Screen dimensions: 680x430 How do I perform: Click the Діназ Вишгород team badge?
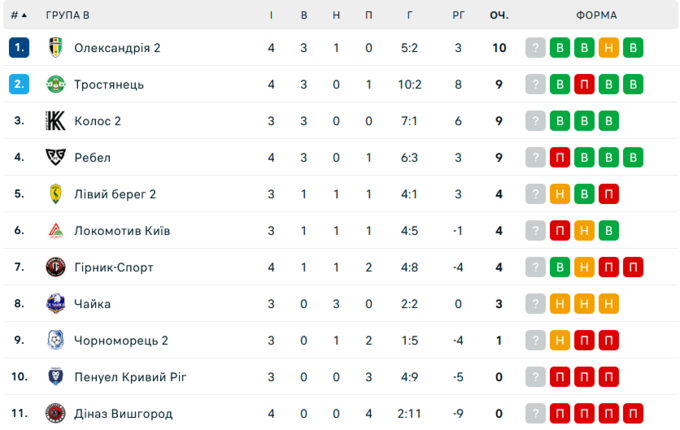coord(55,413)
